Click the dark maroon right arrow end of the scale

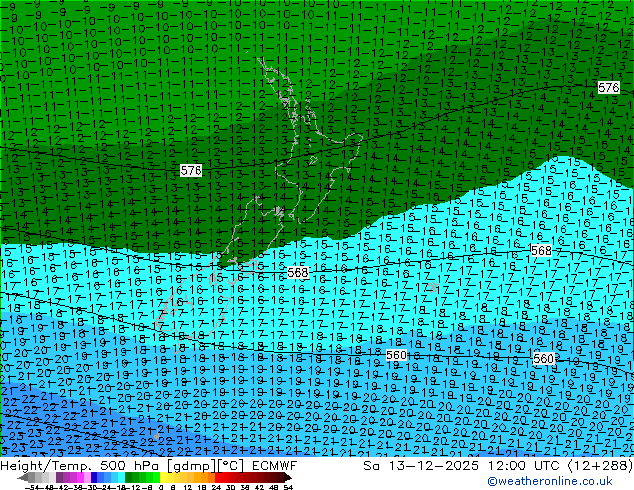click(288, 477)
